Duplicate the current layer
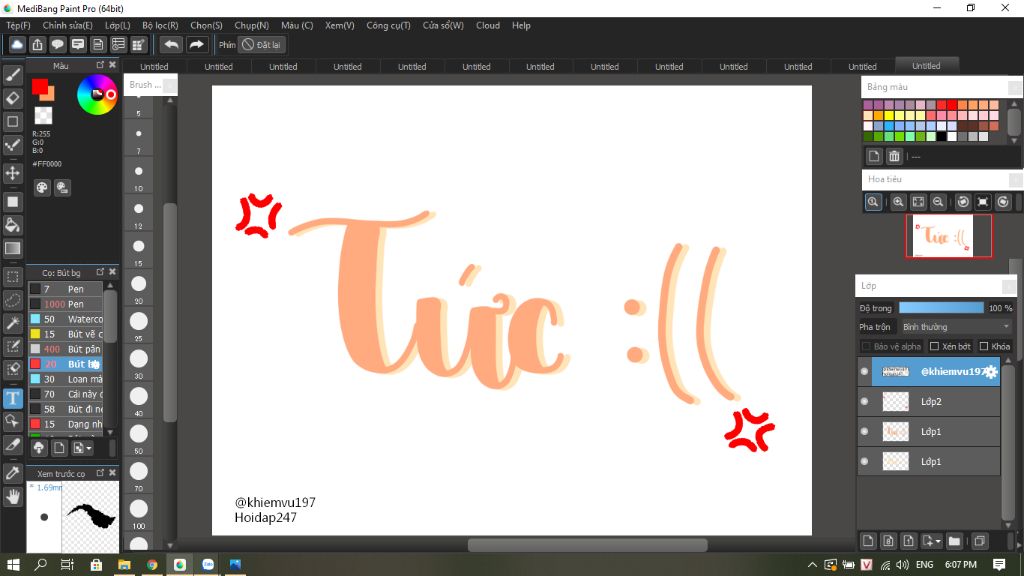Viewport: 1024px width, 576px height. click(x=979, y=541)
